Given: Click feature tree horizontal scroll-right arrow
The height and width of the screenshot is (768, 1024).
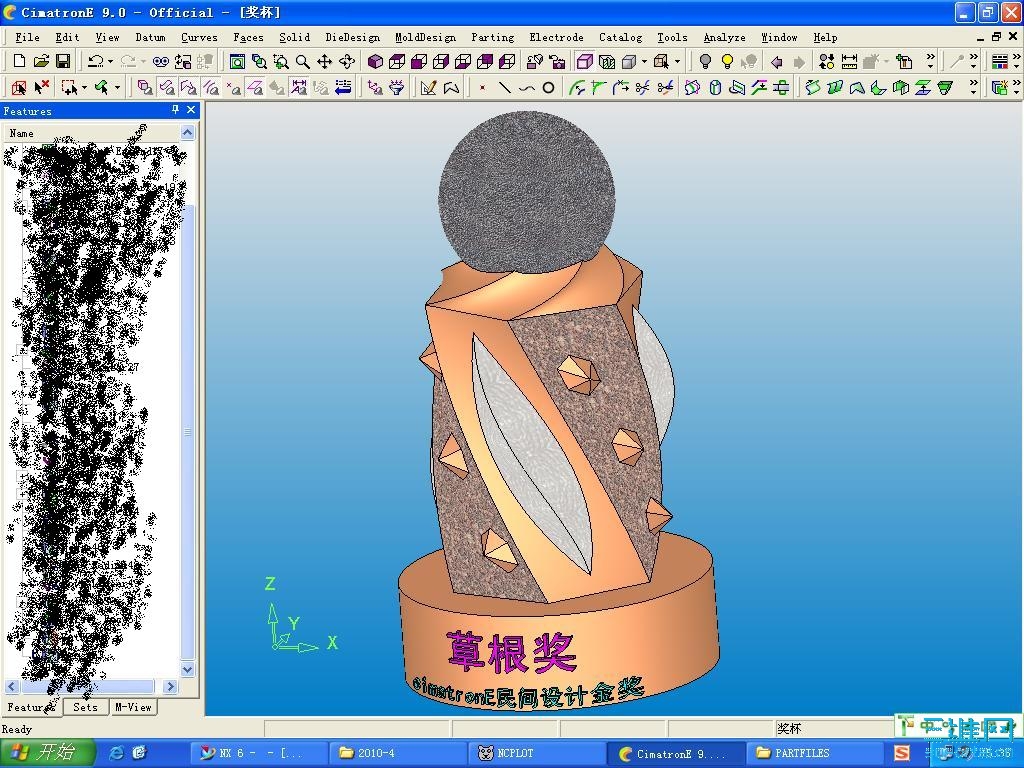Looking at the screenshot, I should click(170, 686).
